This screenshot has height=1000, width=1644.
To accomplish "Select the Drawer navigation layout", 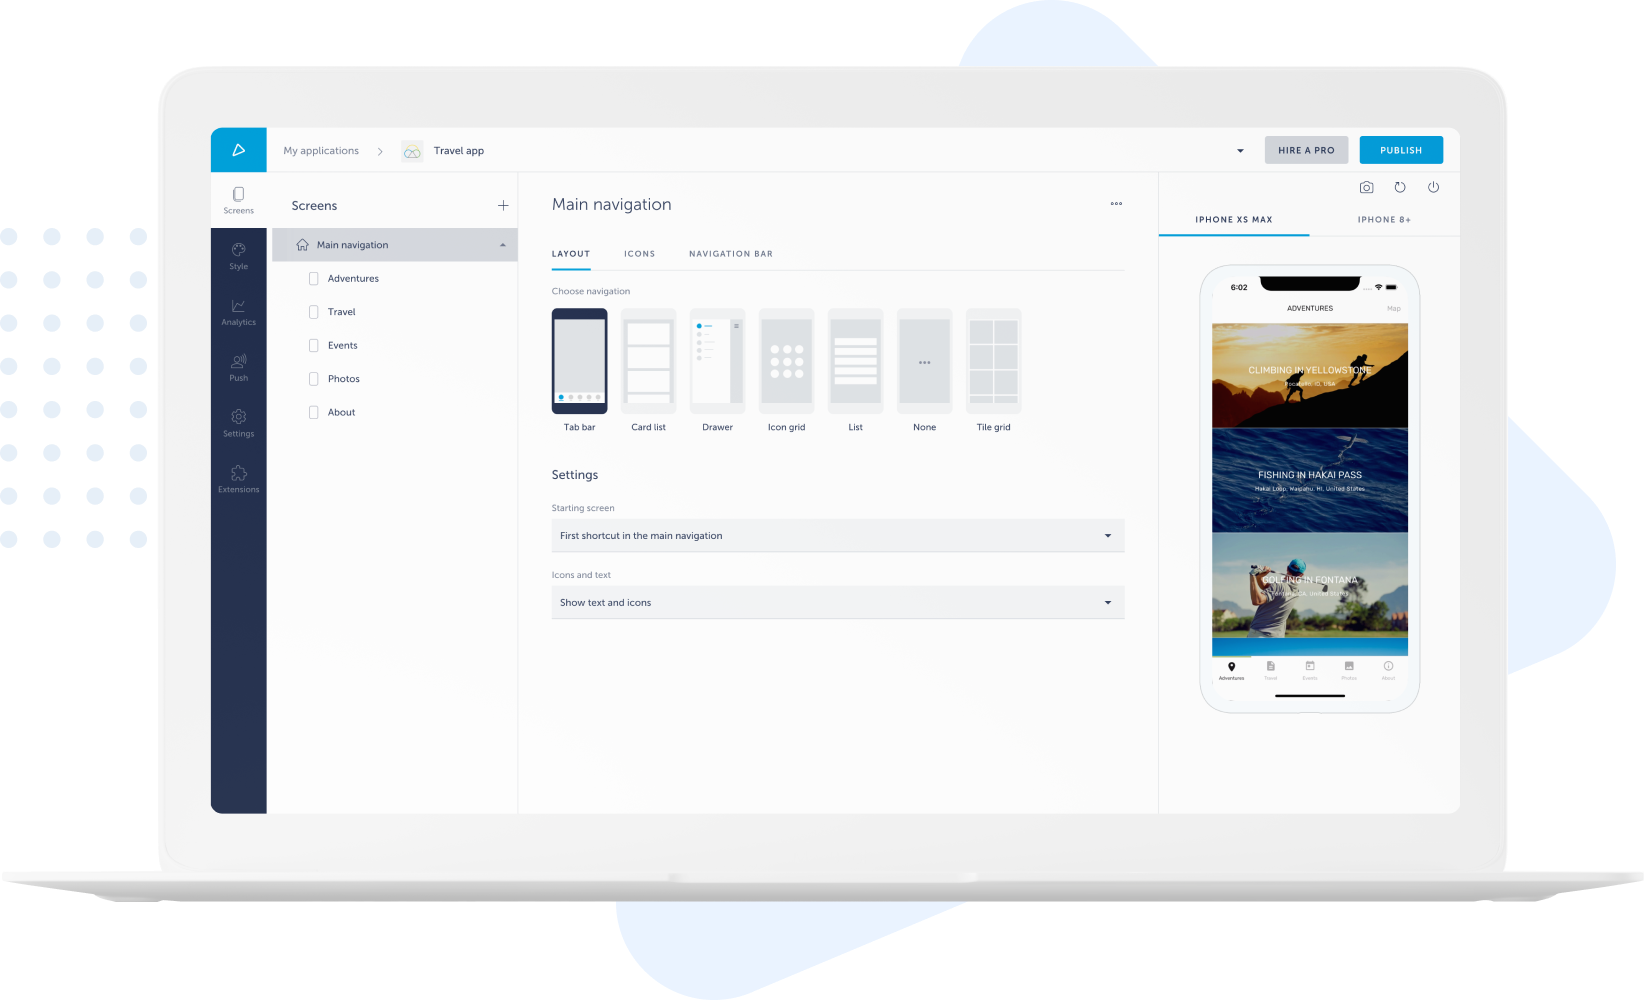I will click(x=717, y=362).
